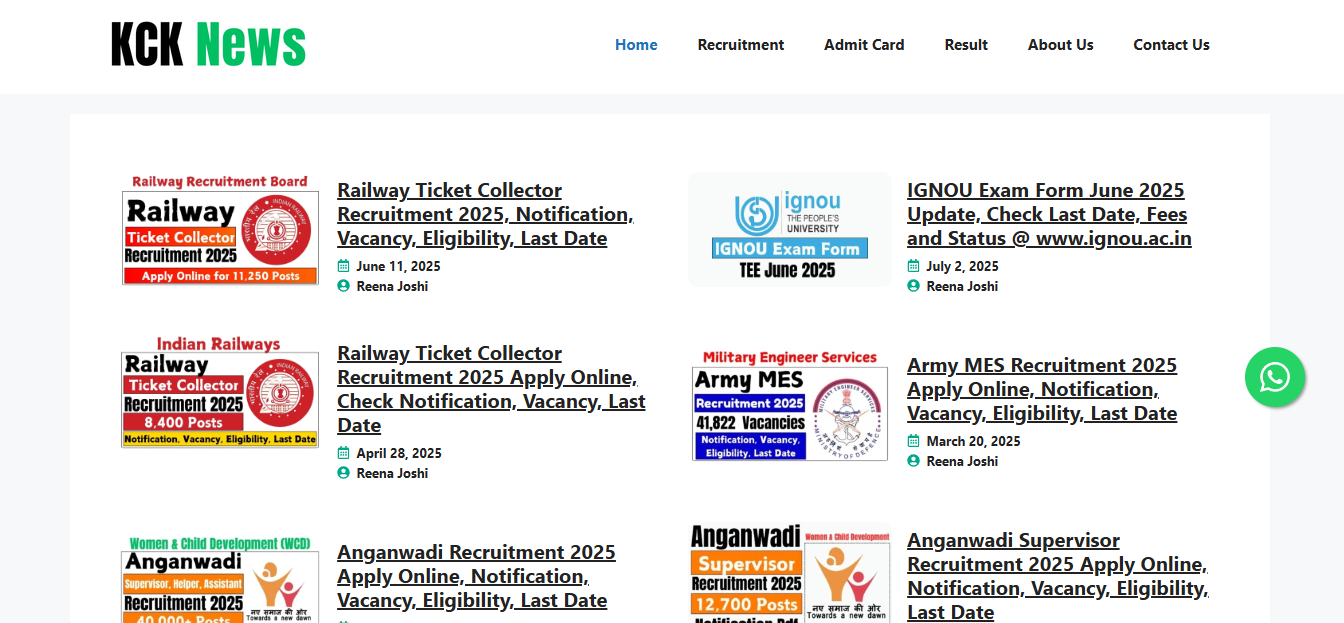Click the date March 20, 2025
This screenshot has width=1344, height=623.
coord(973,441)
